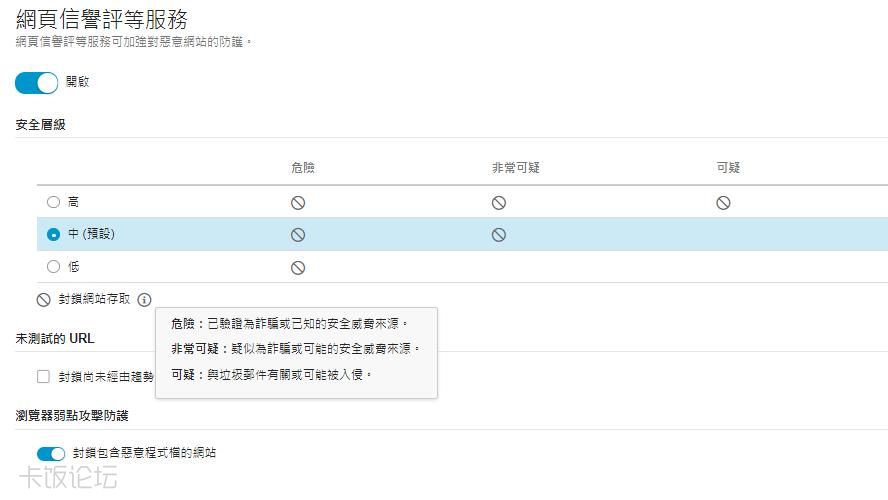This screenshot has height=500, width=888.
Task: Click block icon in 低 row under 危險
Action: pos(298,268)
